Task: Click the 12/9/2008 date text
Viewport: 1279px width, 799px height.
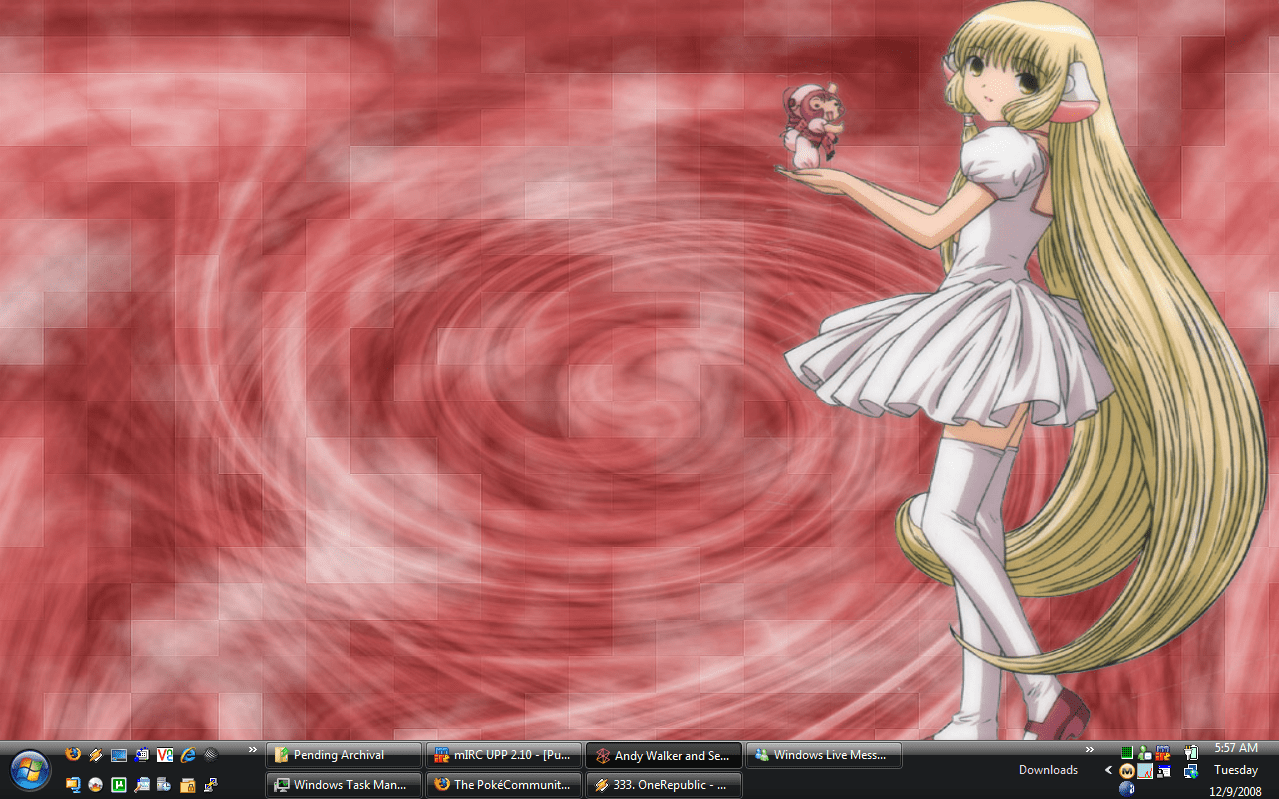Action: pyautogui.click(x=1236, y=791)
